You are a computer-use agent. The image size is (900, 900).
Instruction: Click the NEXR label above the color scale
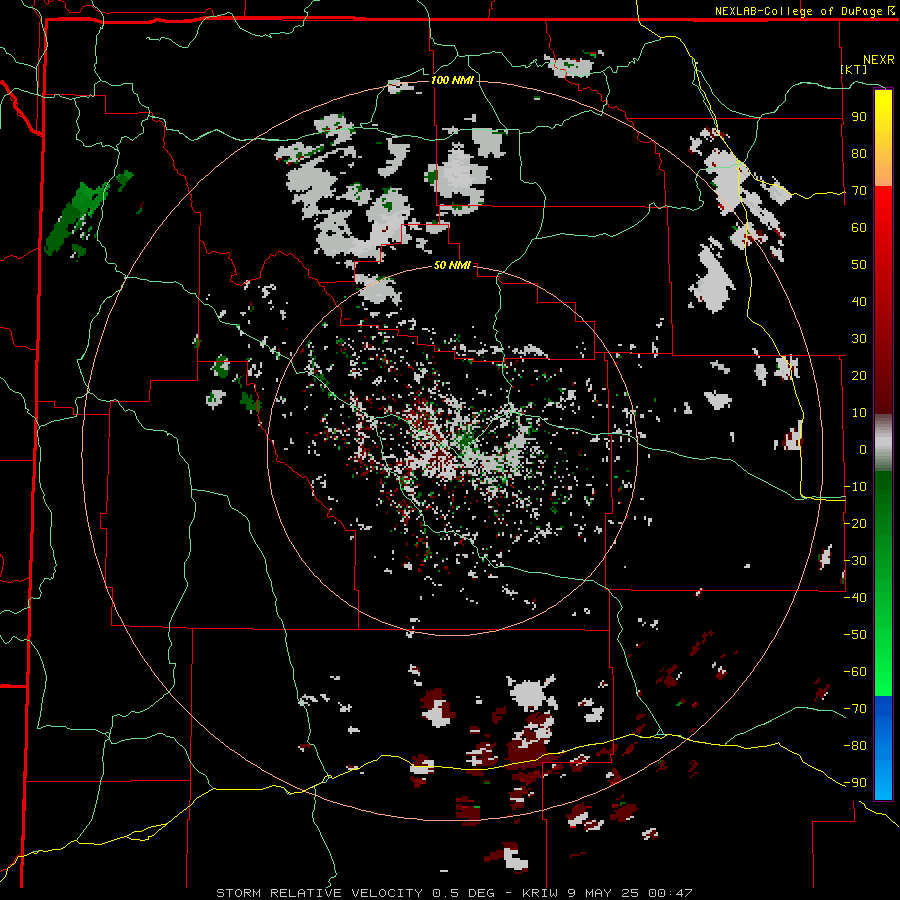tap(878, 60)
